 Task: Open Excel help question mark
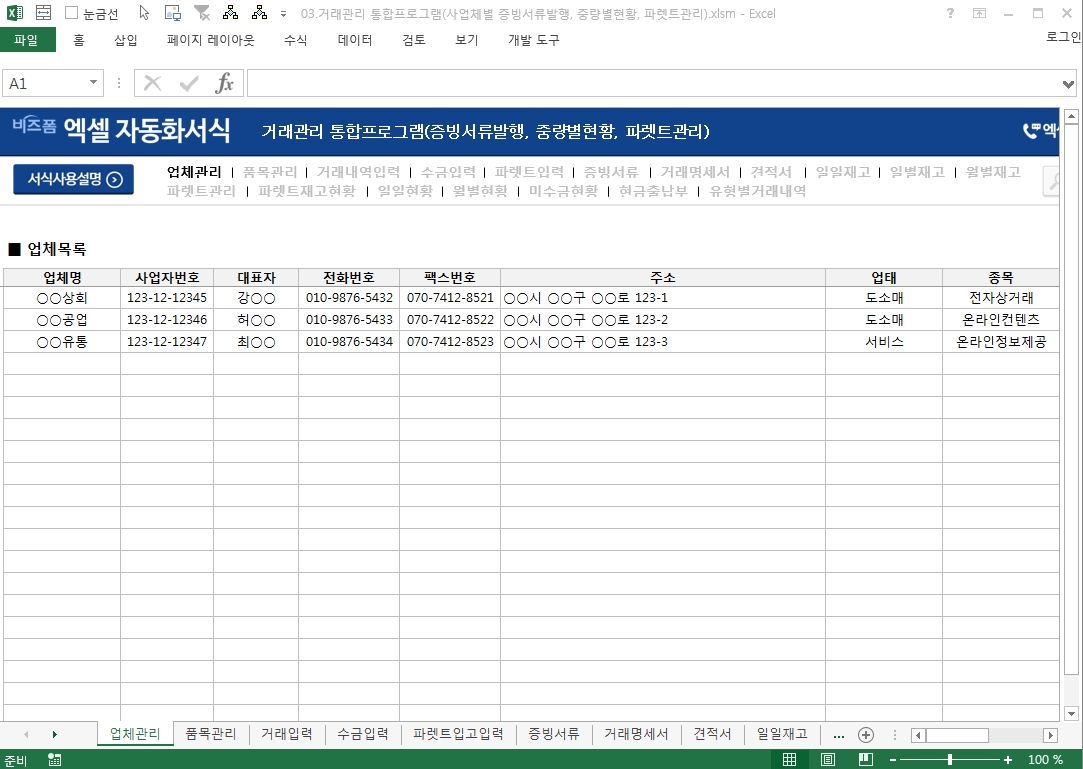pyautogui.click(x=950, y=13)
